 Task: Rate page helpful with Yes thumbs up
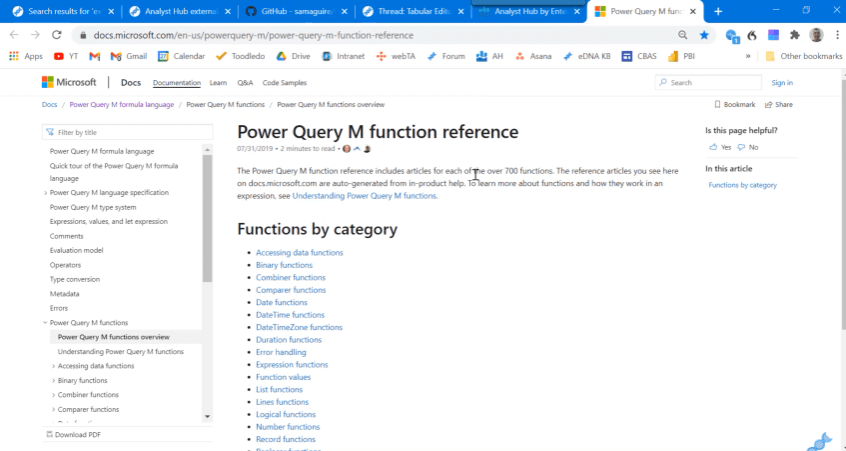720,147
